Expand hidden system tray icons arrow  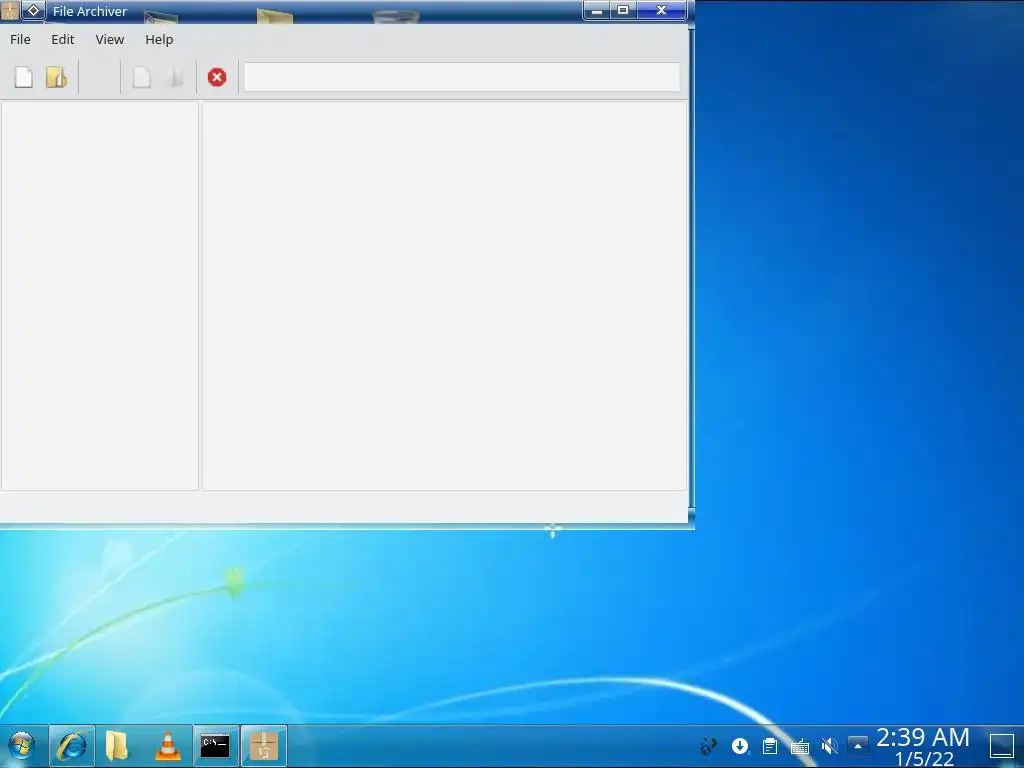(x=857, y=745)
